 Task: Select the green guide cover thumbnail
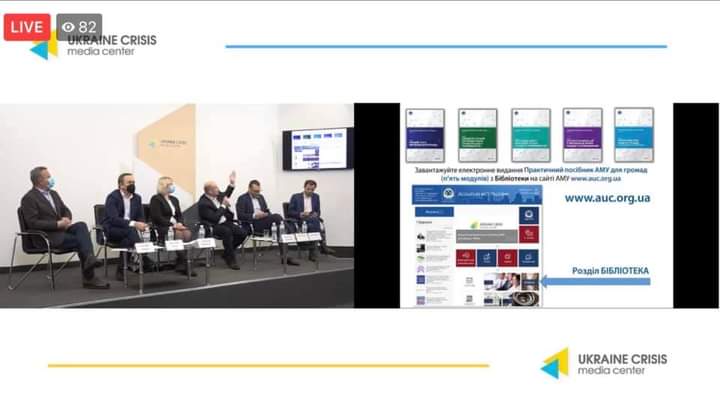[x=478, y=135]
